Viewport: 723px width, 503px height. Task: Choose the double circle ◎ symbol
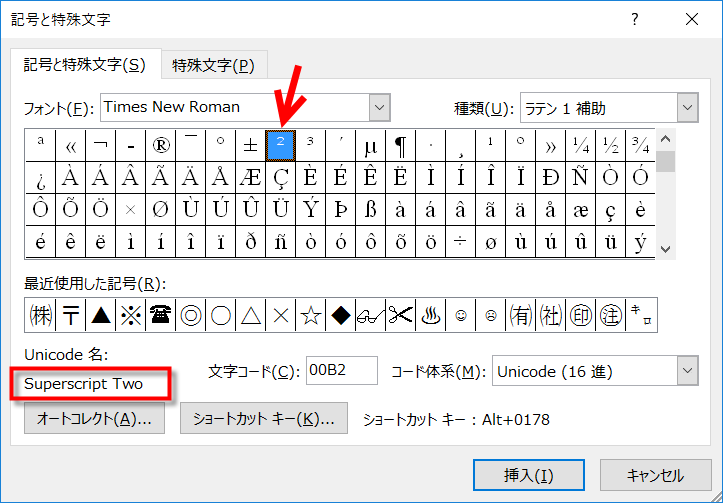click(190, 316)
